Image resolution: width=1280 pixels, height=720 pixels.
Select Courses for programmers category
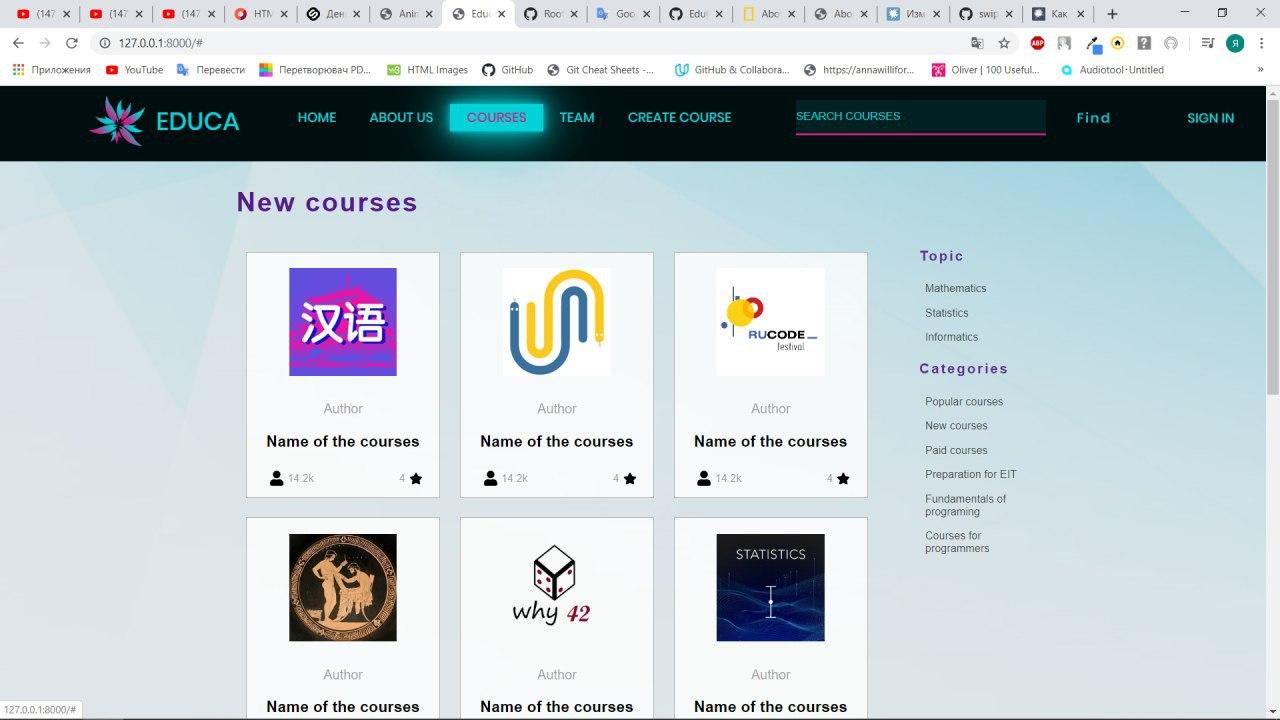[x=957, y=542]
